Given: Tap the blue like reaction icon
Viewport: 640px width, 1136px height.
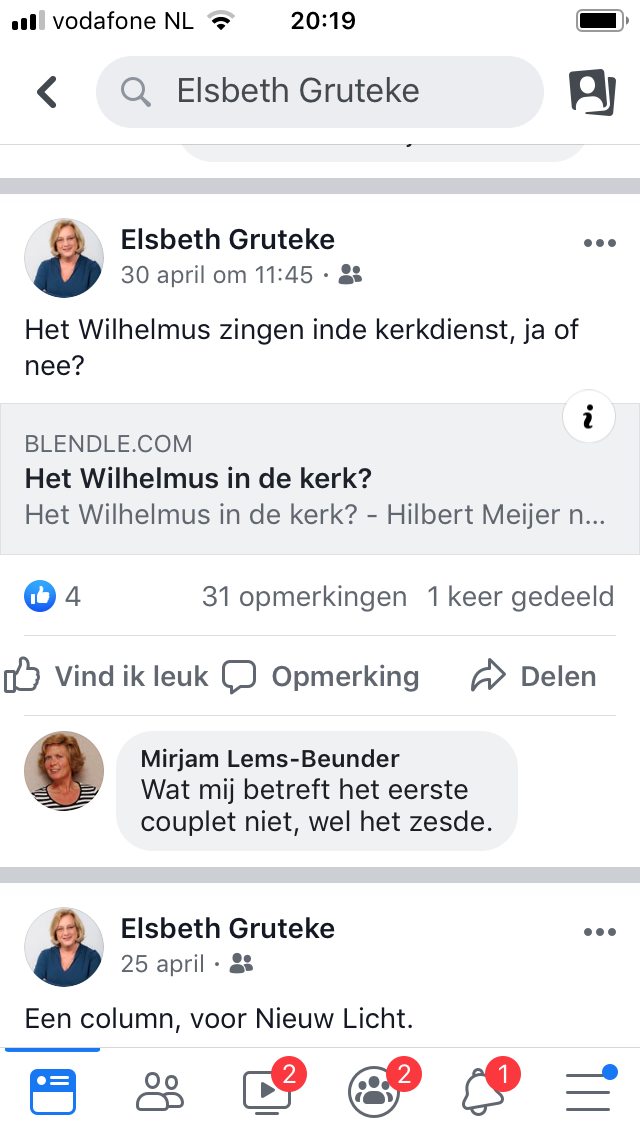Looking at the screenshot, I should [39, 597].
